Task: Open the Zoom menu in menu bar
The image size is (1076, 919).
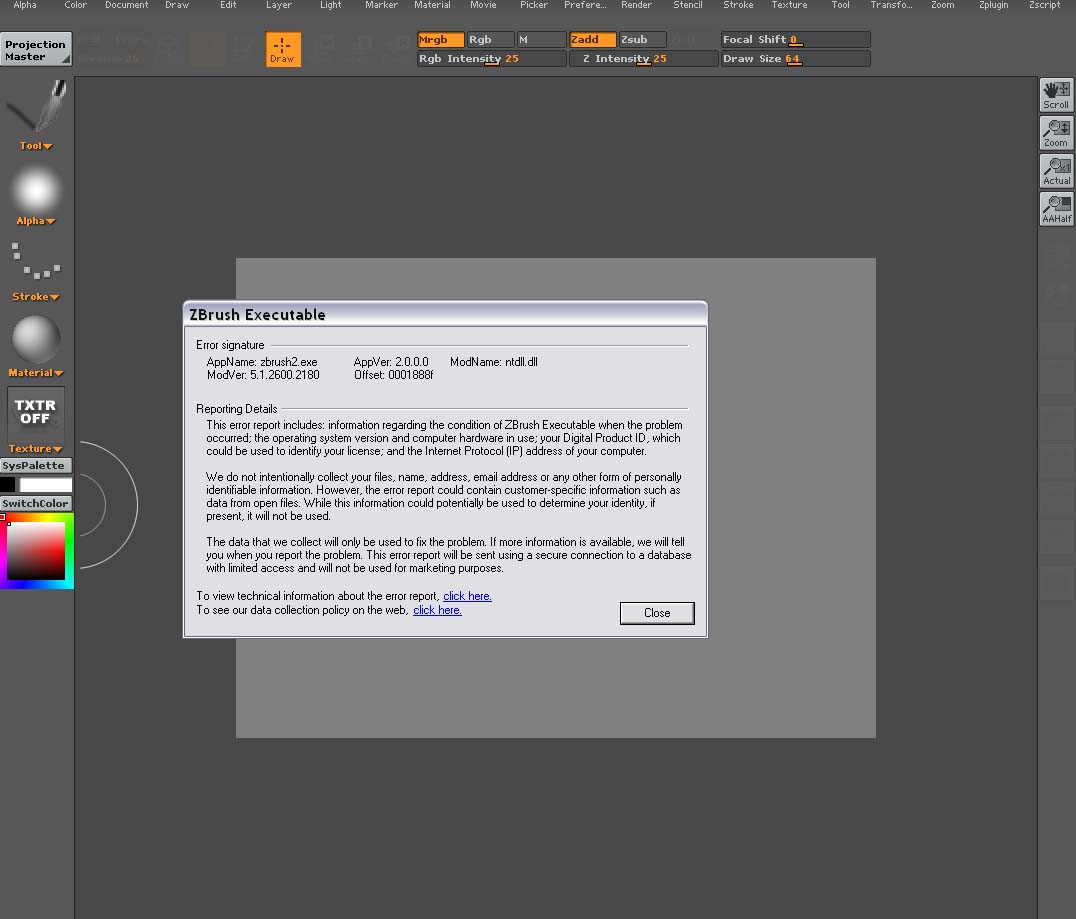Action: pyautogui.click(x=943, y=5)
